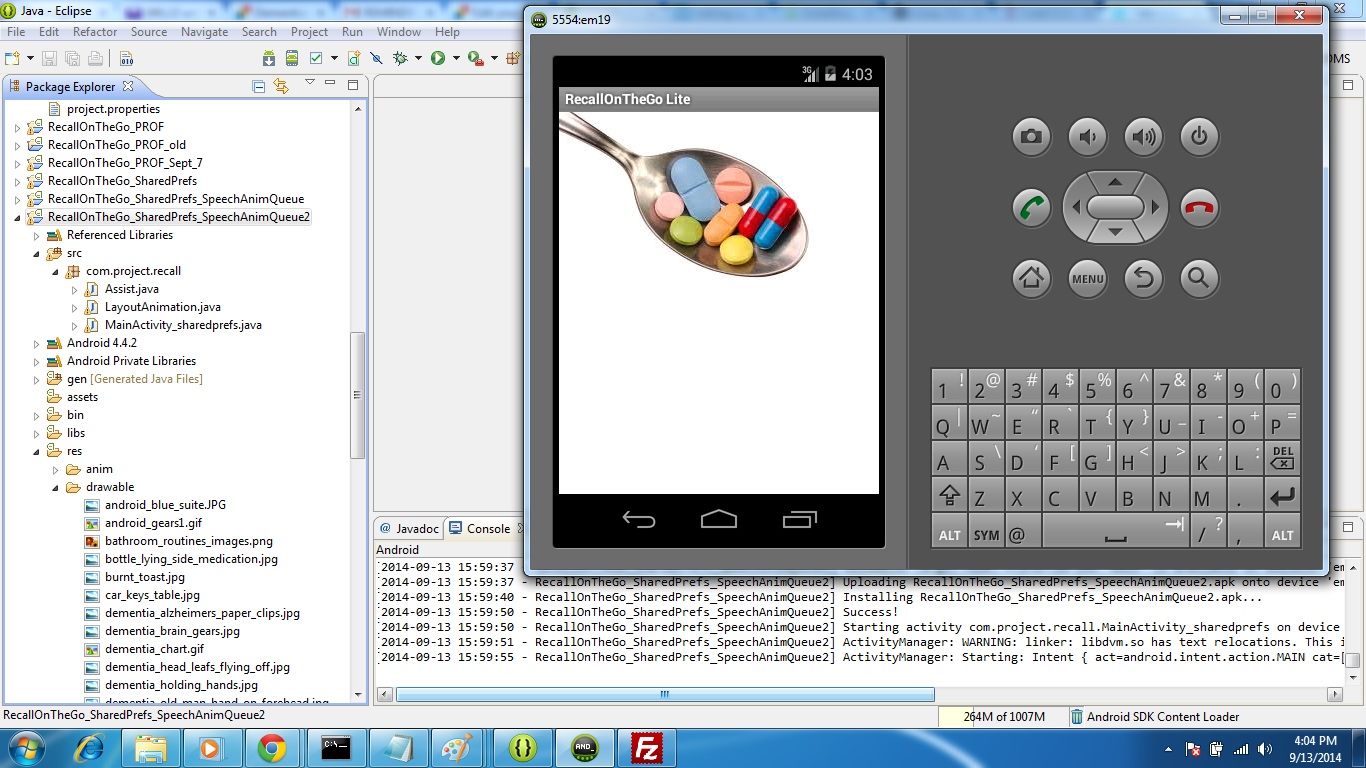Click the binary 010 toolbar icon

click(126, 58)
